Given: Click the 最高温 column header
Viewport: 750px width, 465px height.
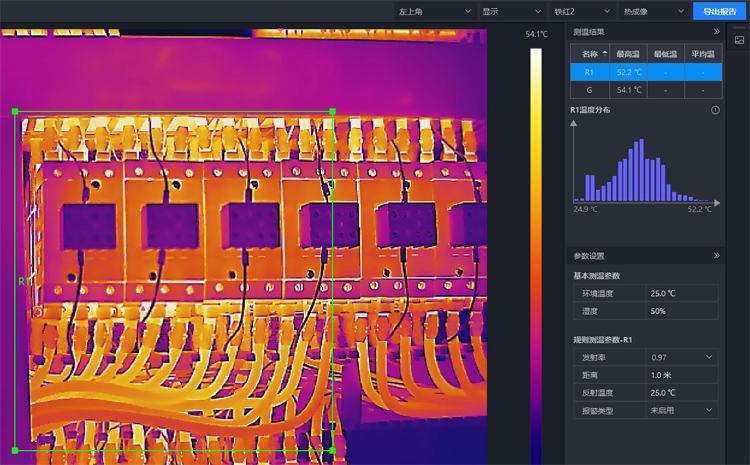Looking at the screenshot, I should pos(628,54).
